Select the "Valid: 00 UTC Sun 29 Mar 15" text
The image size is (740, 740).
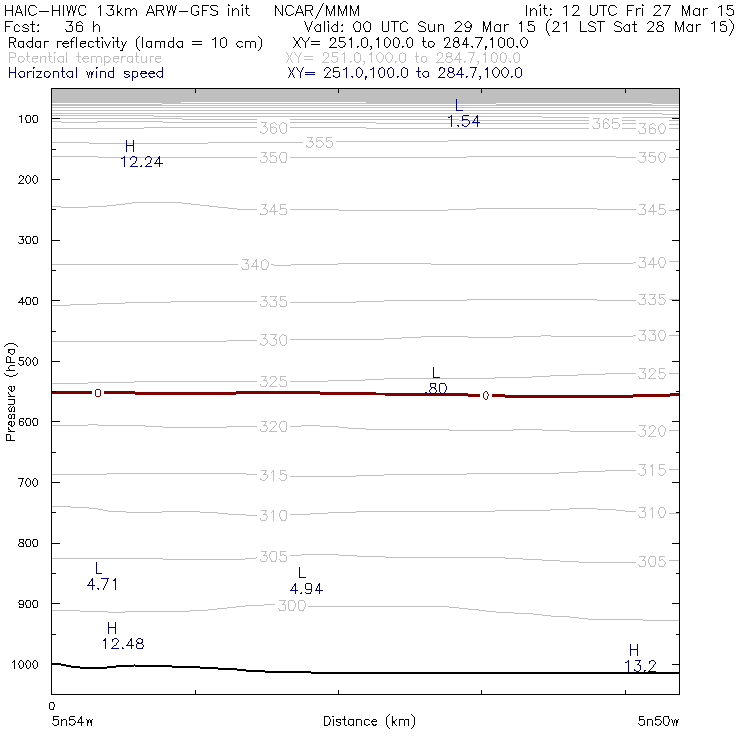click(420, 27)
